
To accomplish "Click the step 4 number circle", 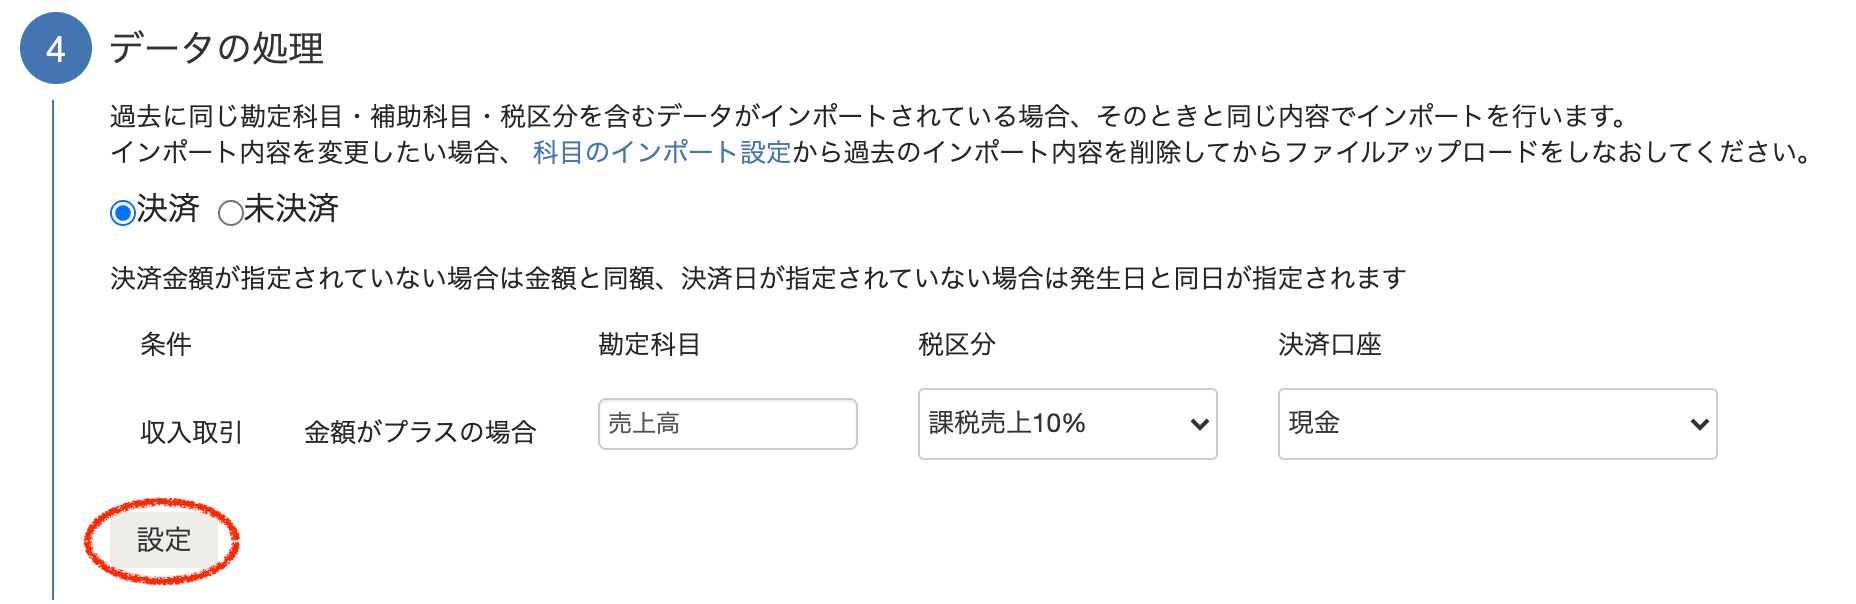I will point(56,48).
